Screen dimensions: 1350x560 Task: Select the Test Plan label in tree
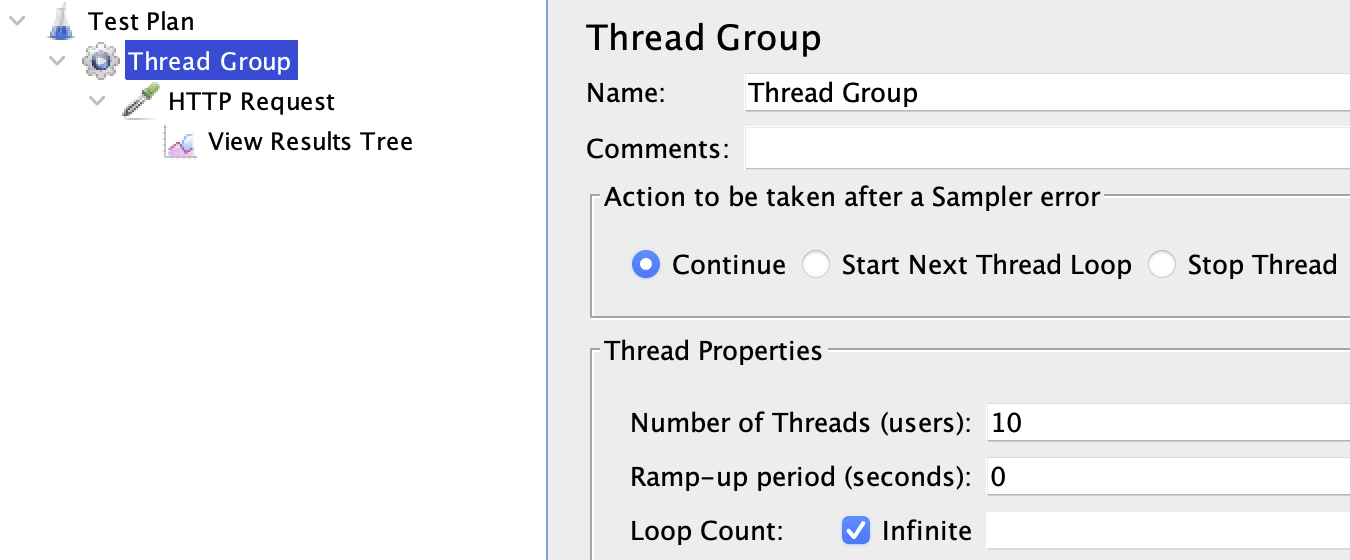point(141,21)
